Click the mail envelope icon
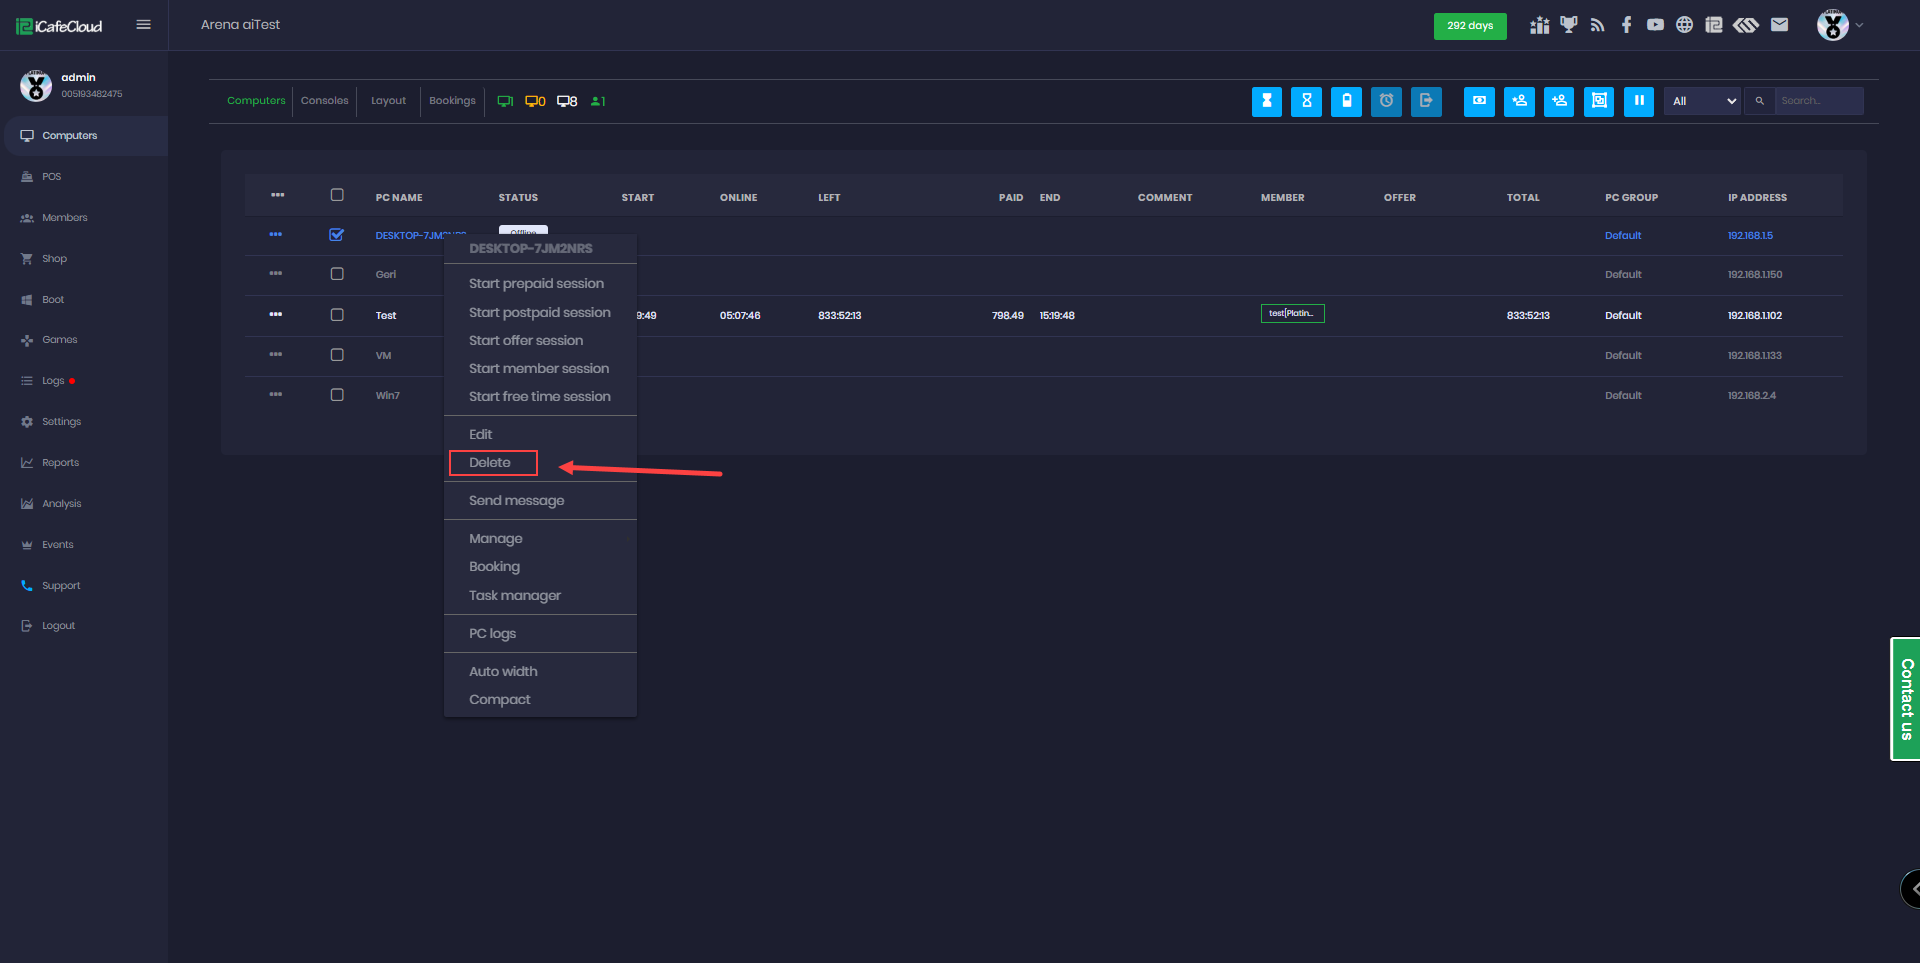Viewport: 1920px width, 963px height. (1779, 25)
